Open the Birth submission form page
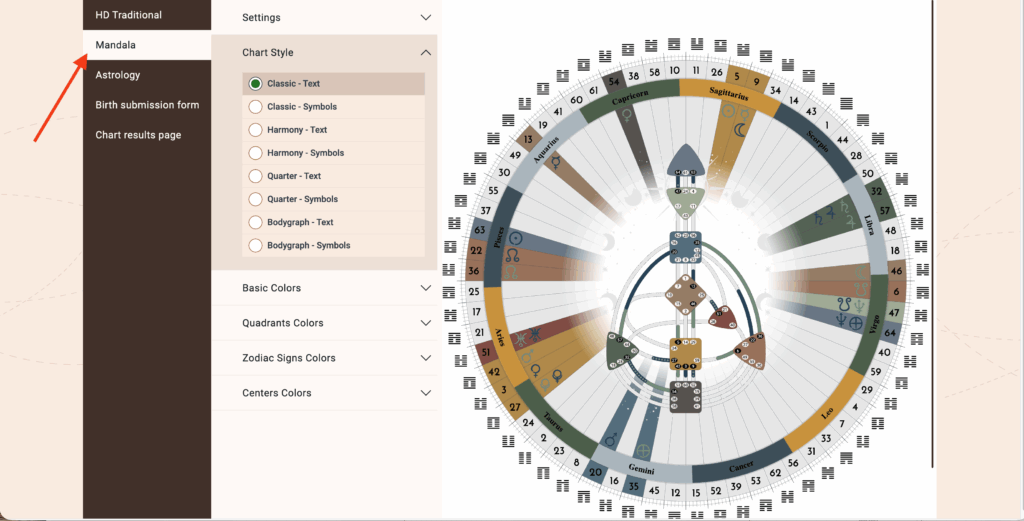 click(x=147, y=105)
